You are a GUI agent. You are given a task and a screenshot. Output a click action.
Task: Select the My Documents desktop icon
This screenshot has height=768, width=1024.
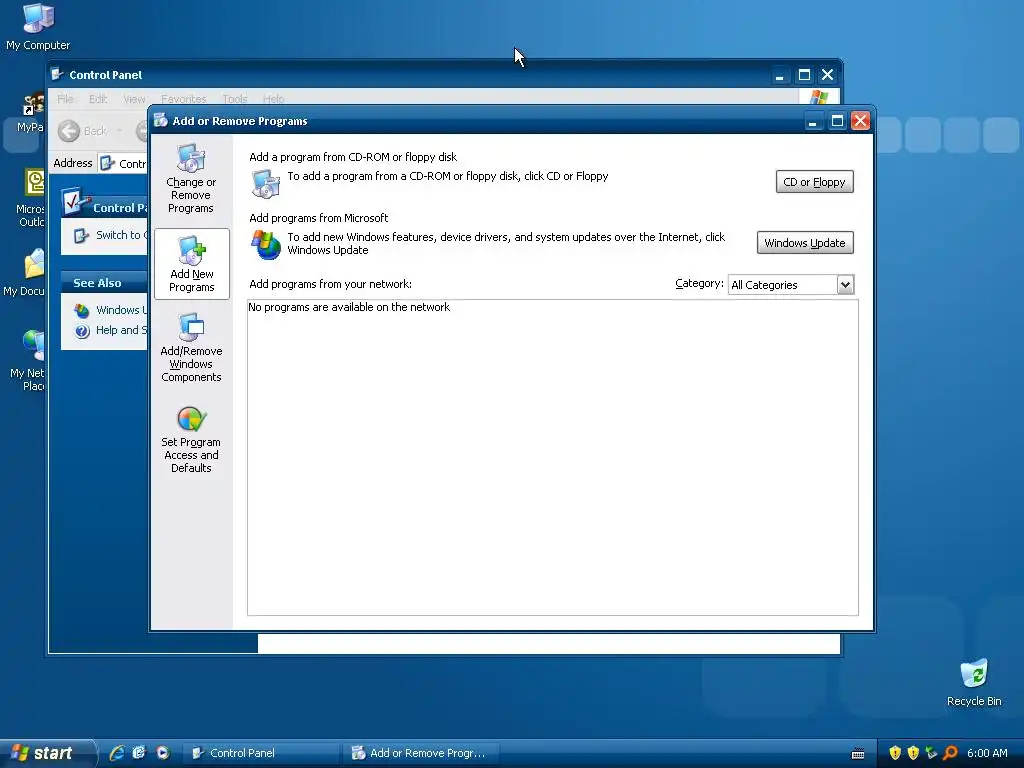pyautogui.click(x=26, y=273)
